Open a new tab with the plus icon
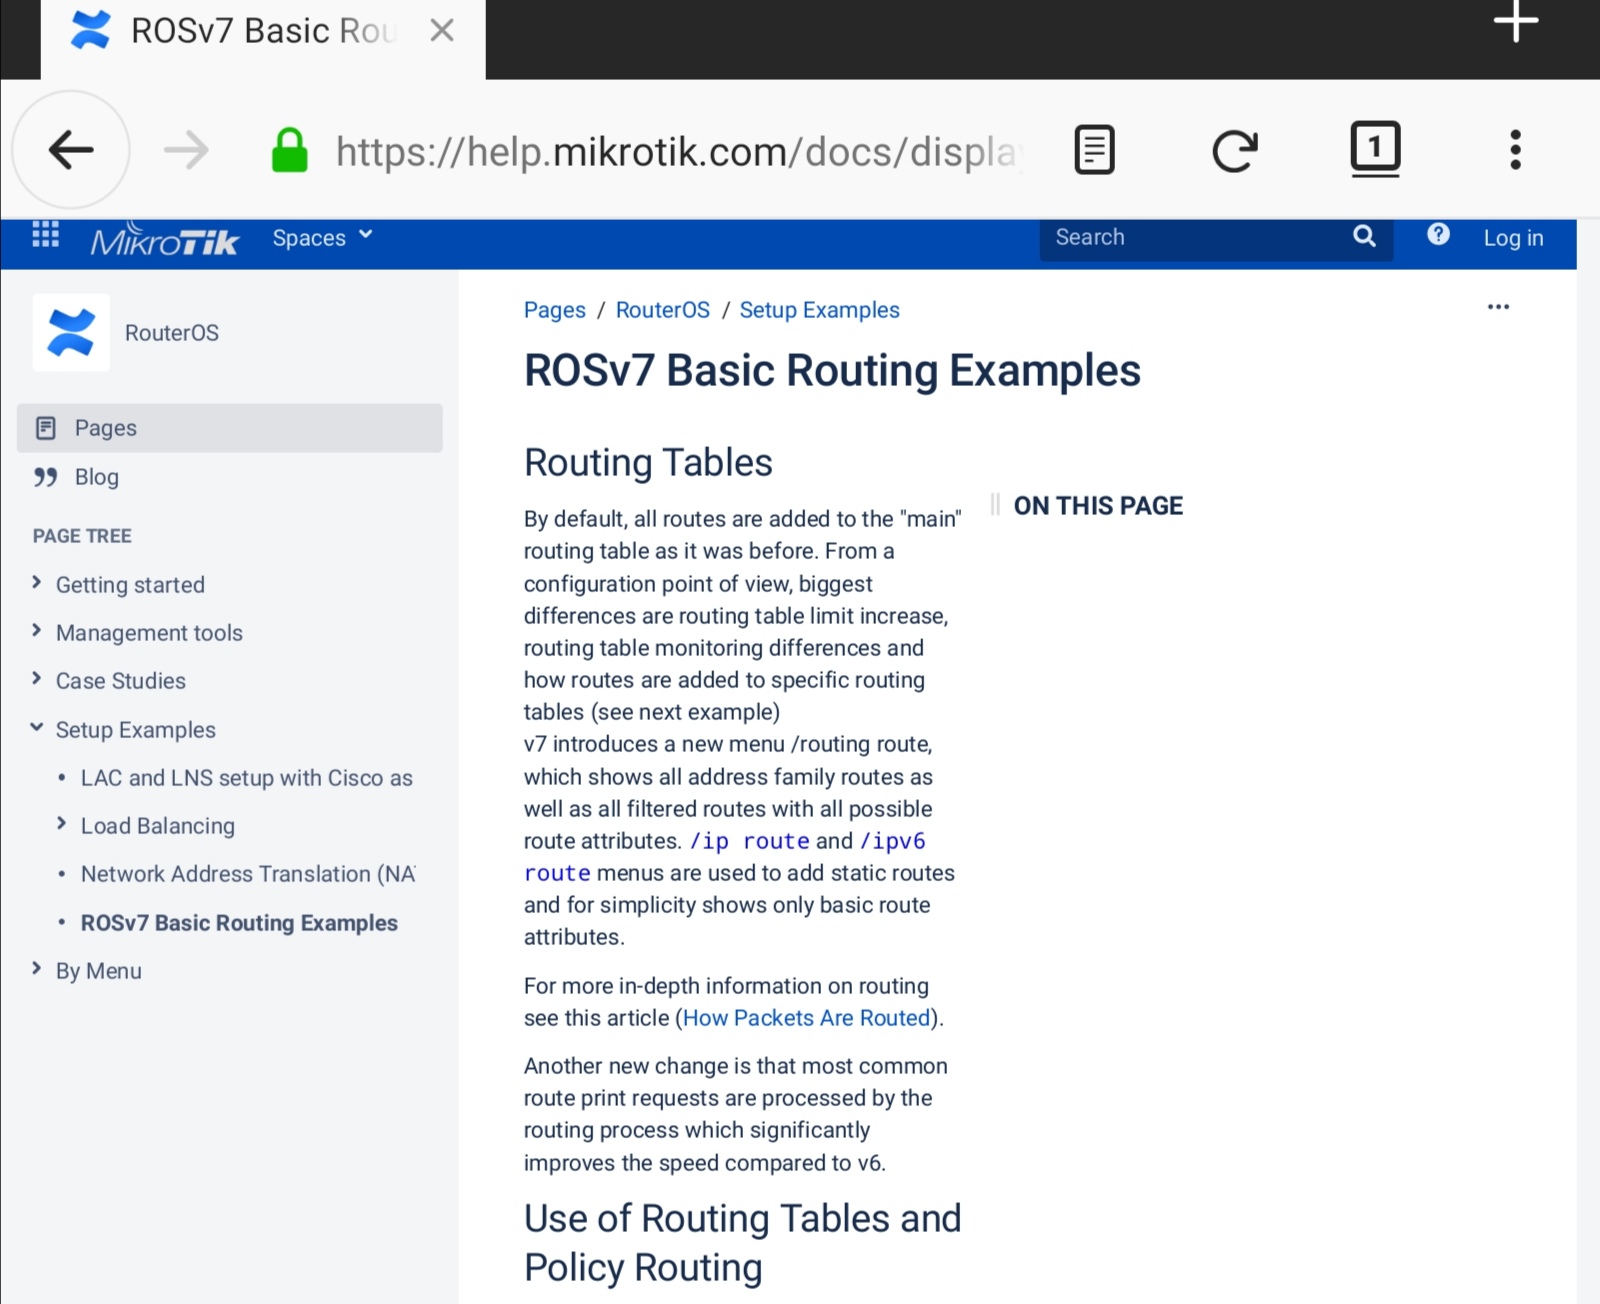Viewport: 1600px width, 1304px height. pyautogui.click(x=1516, y=21)
